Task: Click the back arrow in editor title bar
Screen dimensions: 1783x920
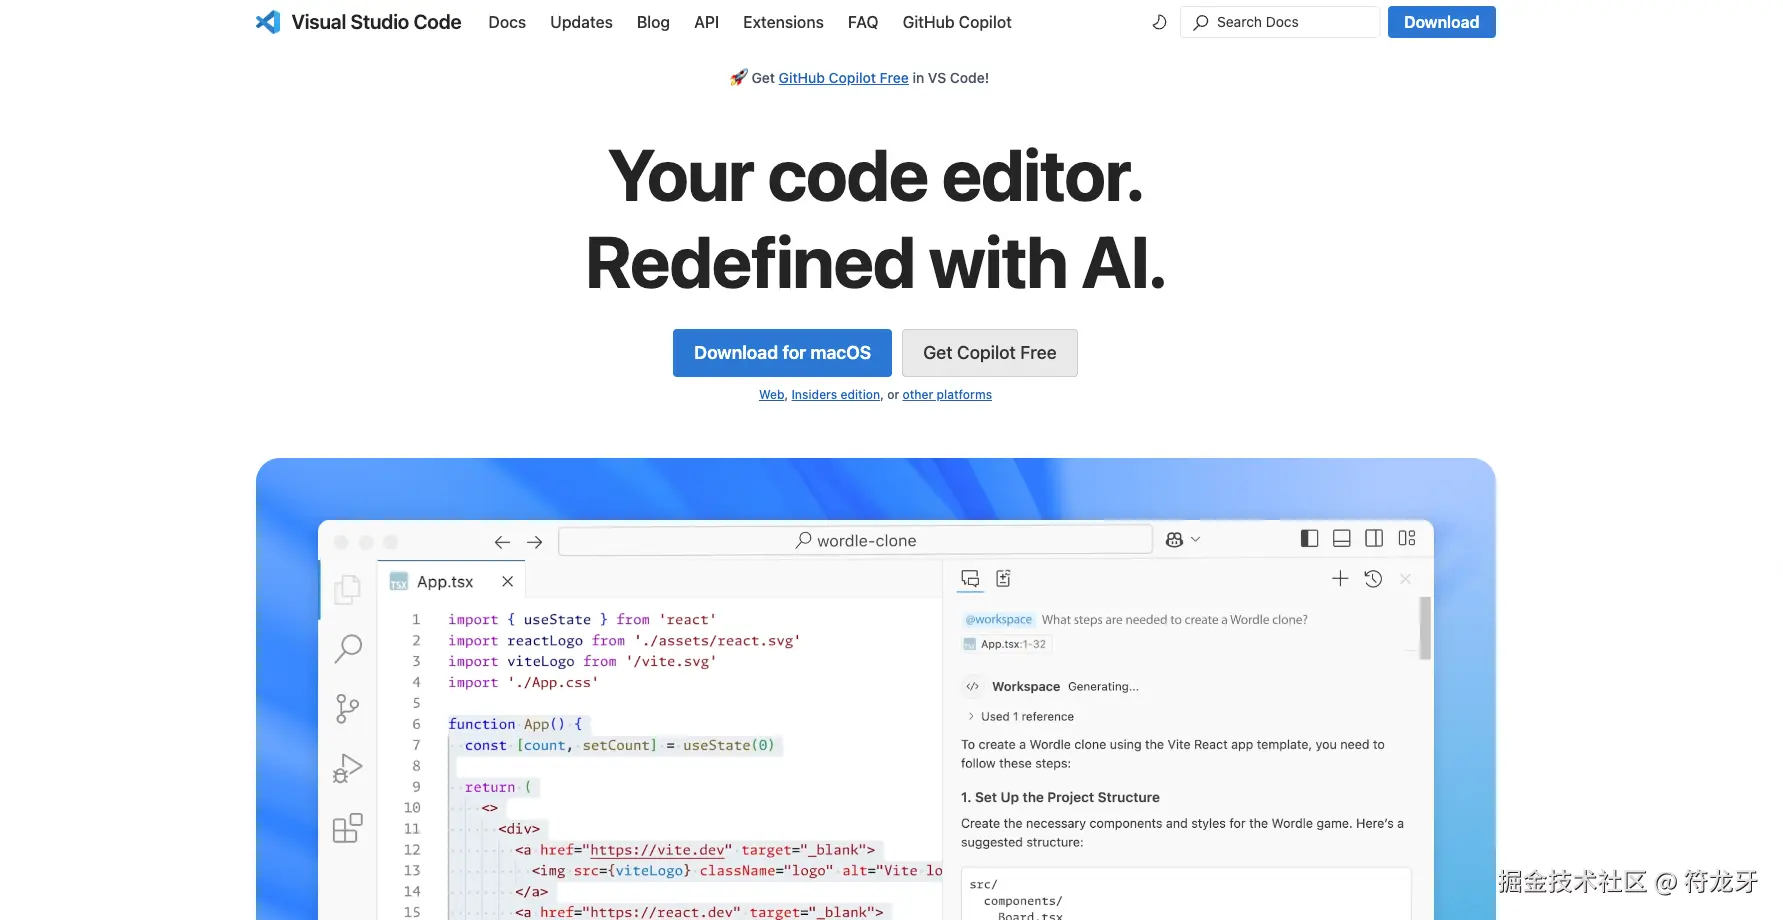Action: click(x=502, y=541)
